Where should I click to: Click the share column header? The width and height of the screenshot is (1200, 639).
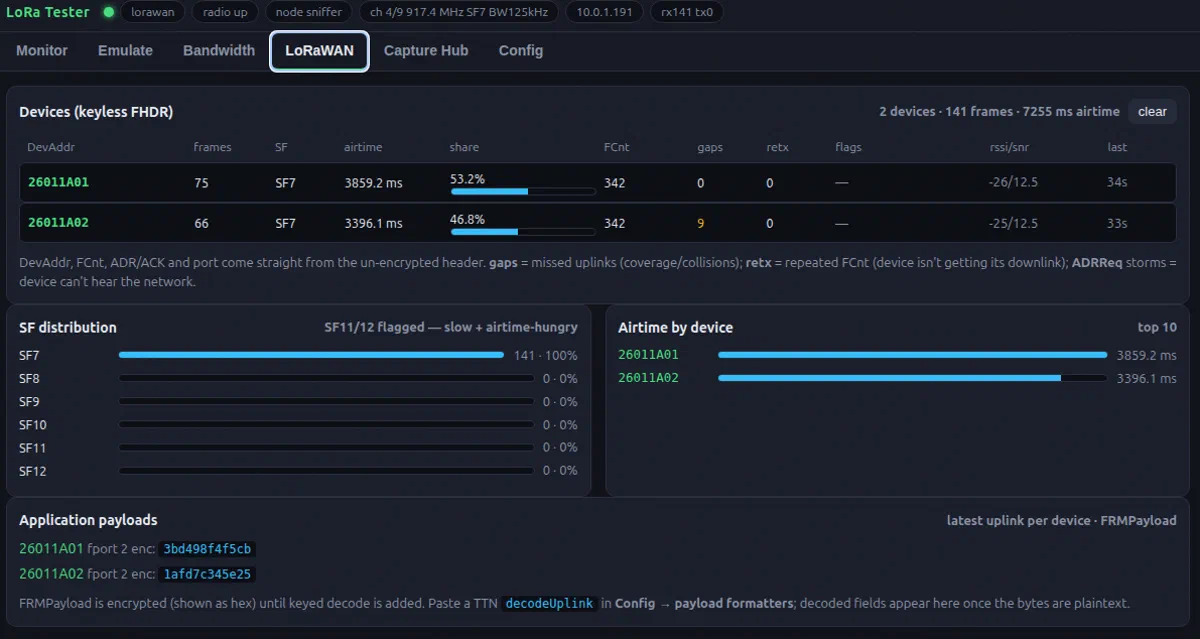tap(464, 147)
